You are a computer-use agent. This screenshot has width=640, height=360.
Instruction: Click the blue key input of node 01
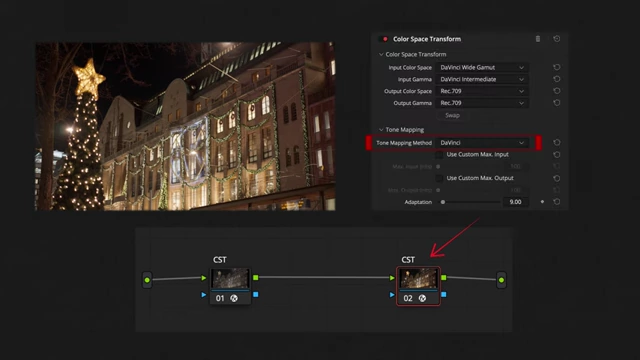tap(204, 294)
